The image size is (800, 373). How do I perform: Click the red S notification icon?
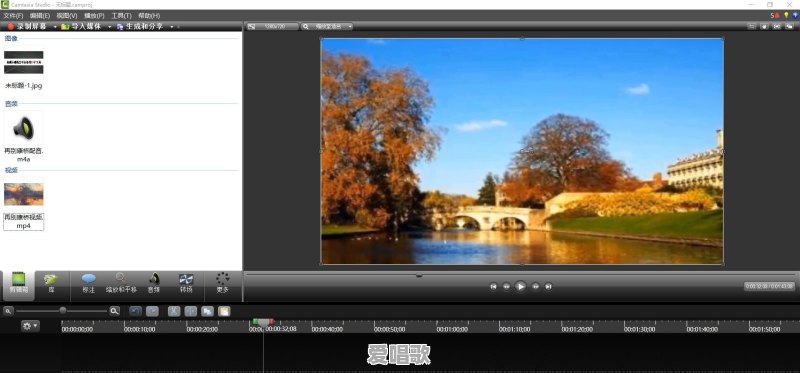click(x=775, y=16)
